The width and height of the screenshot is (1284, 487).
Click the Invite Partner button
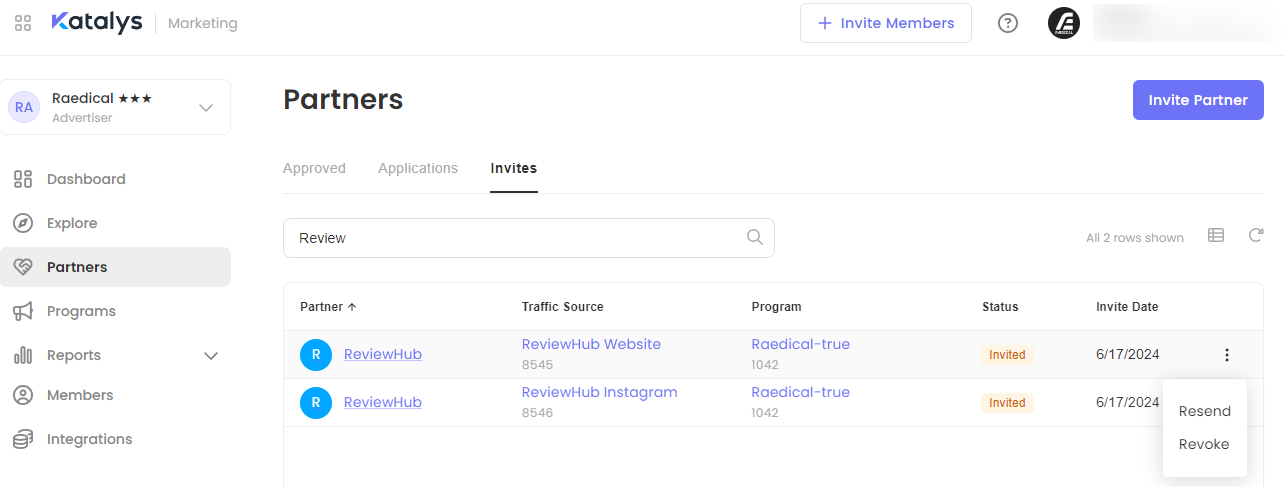[x=1198, y=100]
